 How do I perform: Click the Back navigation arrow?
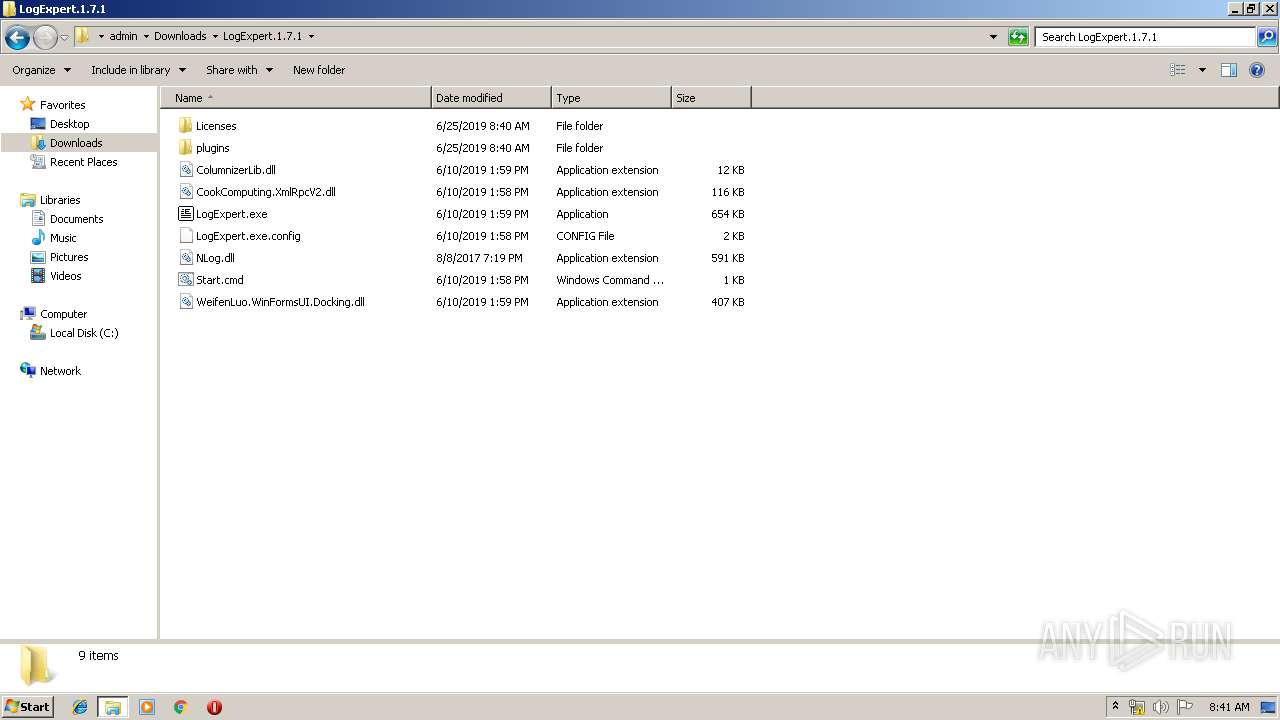17,37
